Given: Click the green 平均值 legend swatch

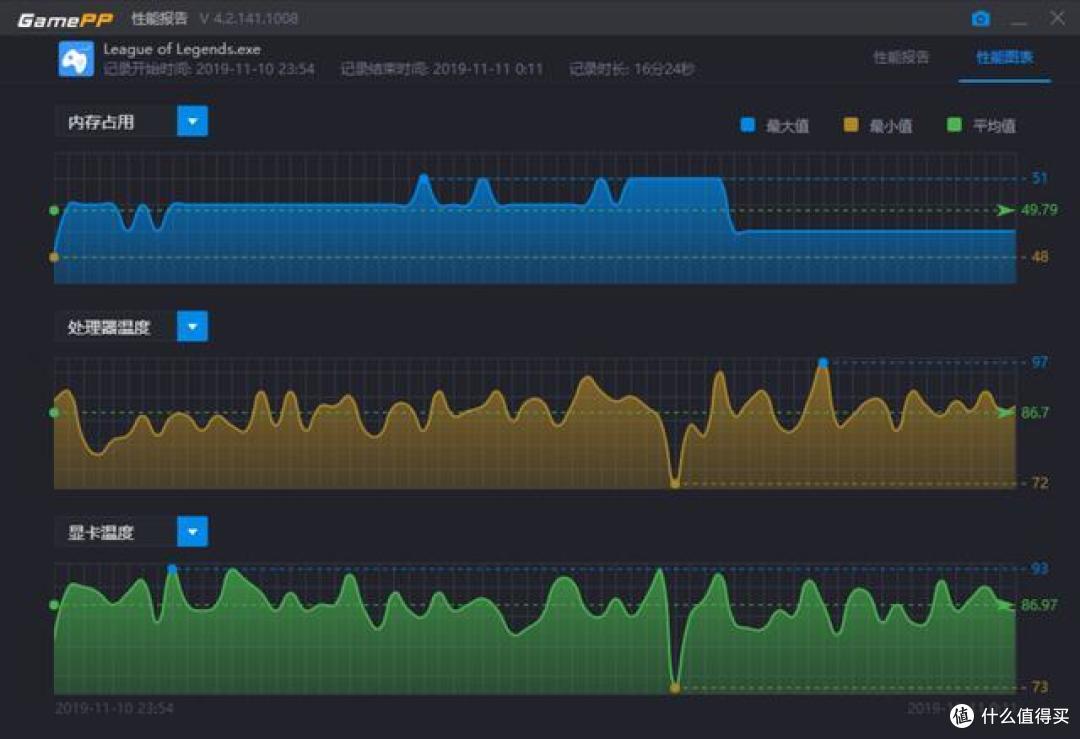Looking at the screenshot, I should coord(954,125).
